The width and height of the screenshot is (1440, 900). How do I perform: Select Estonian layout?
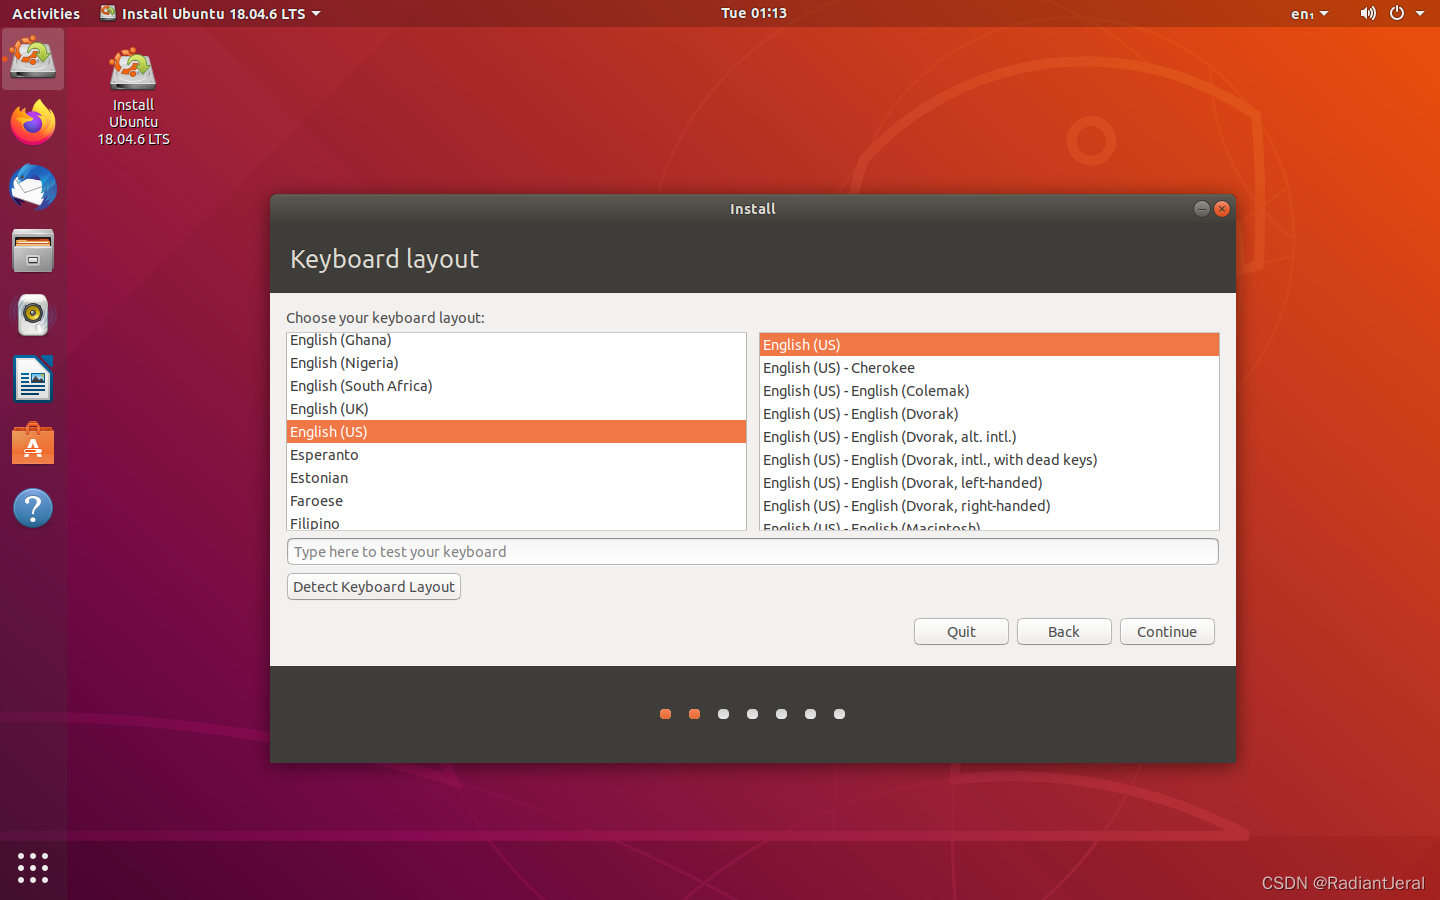coord(516,478)
